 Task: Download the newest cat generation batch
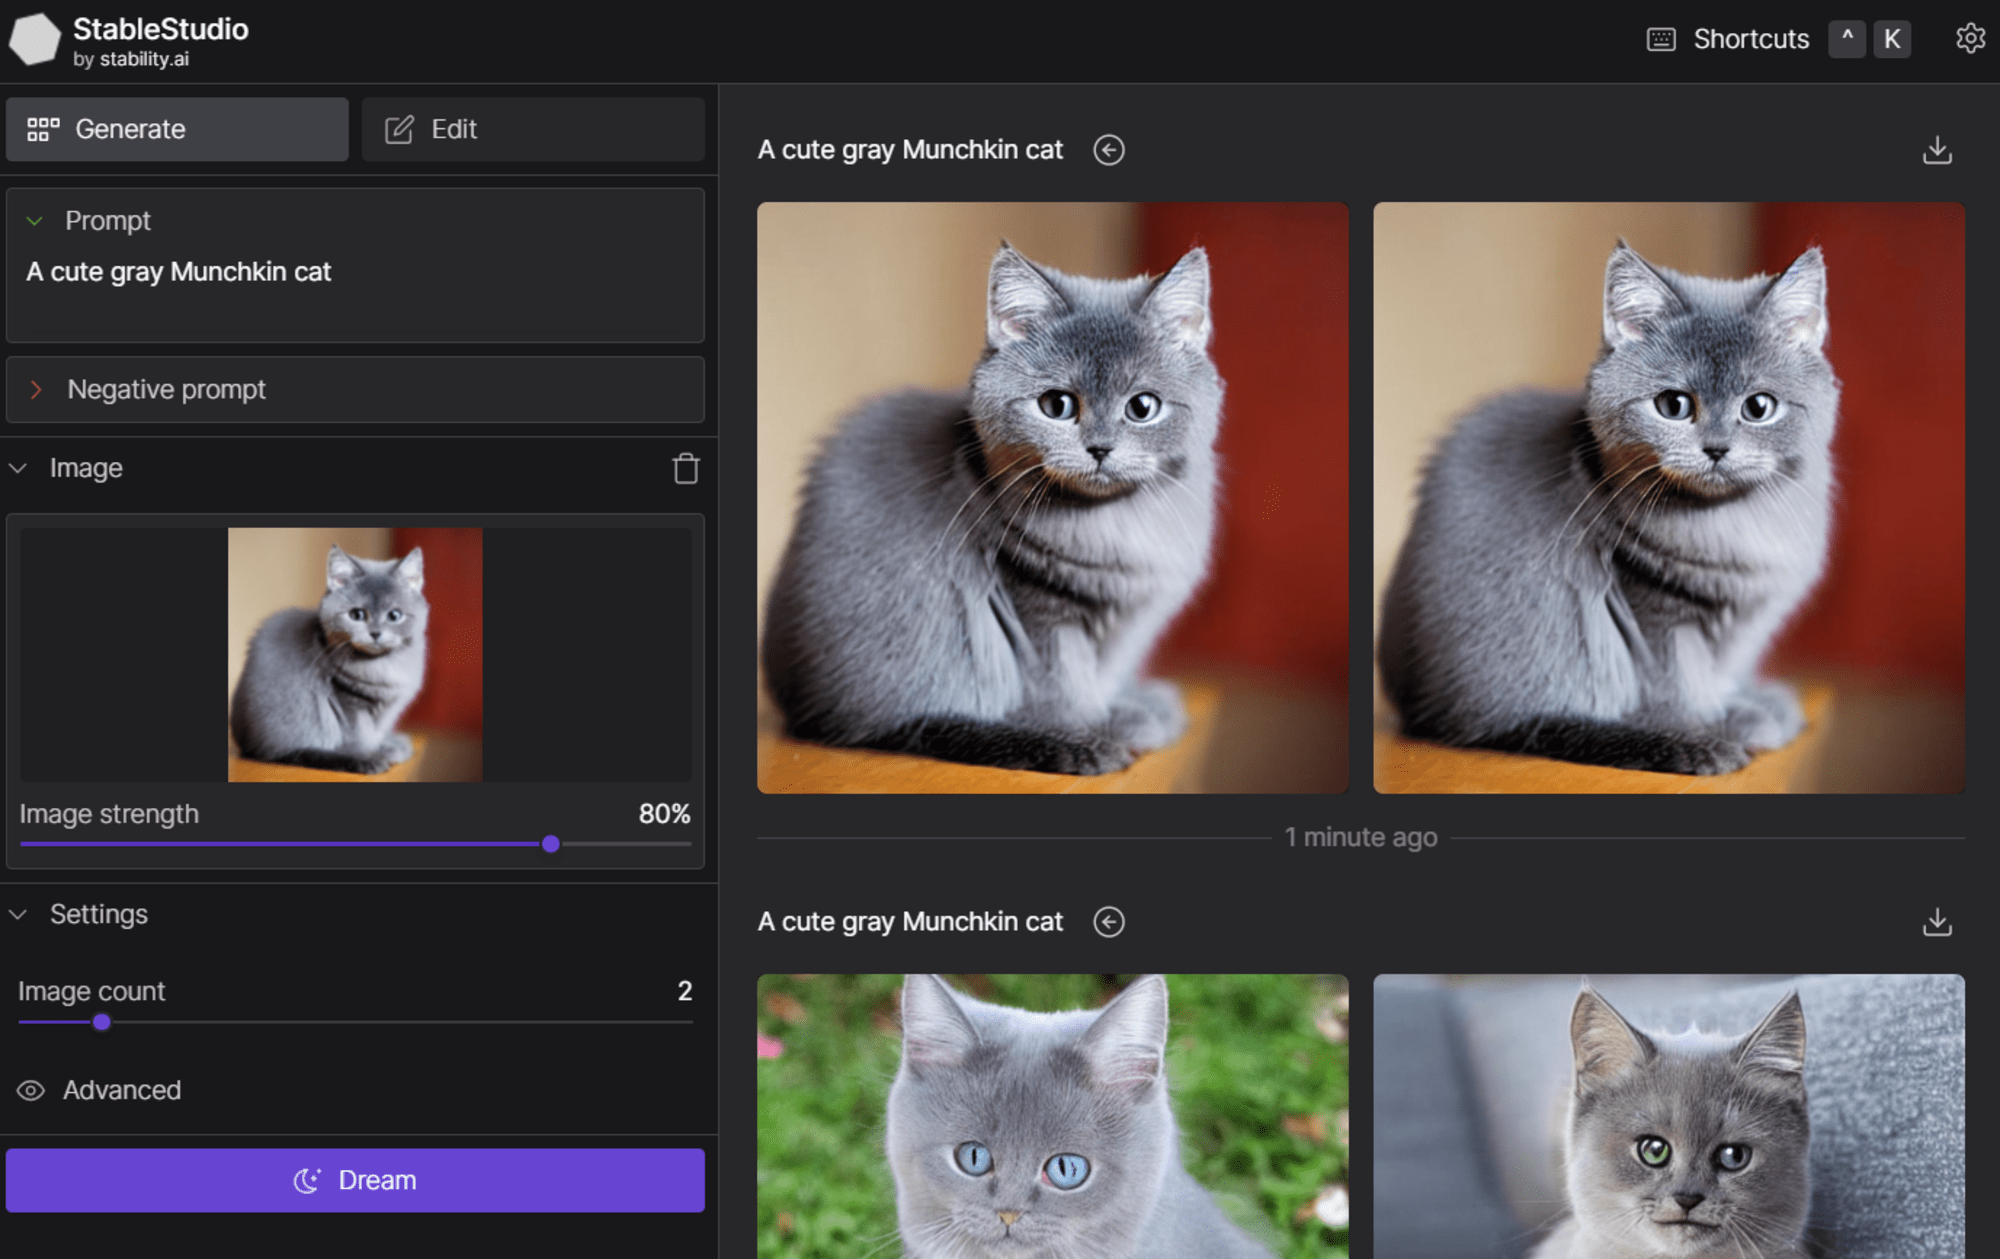tap(1937, 150)
